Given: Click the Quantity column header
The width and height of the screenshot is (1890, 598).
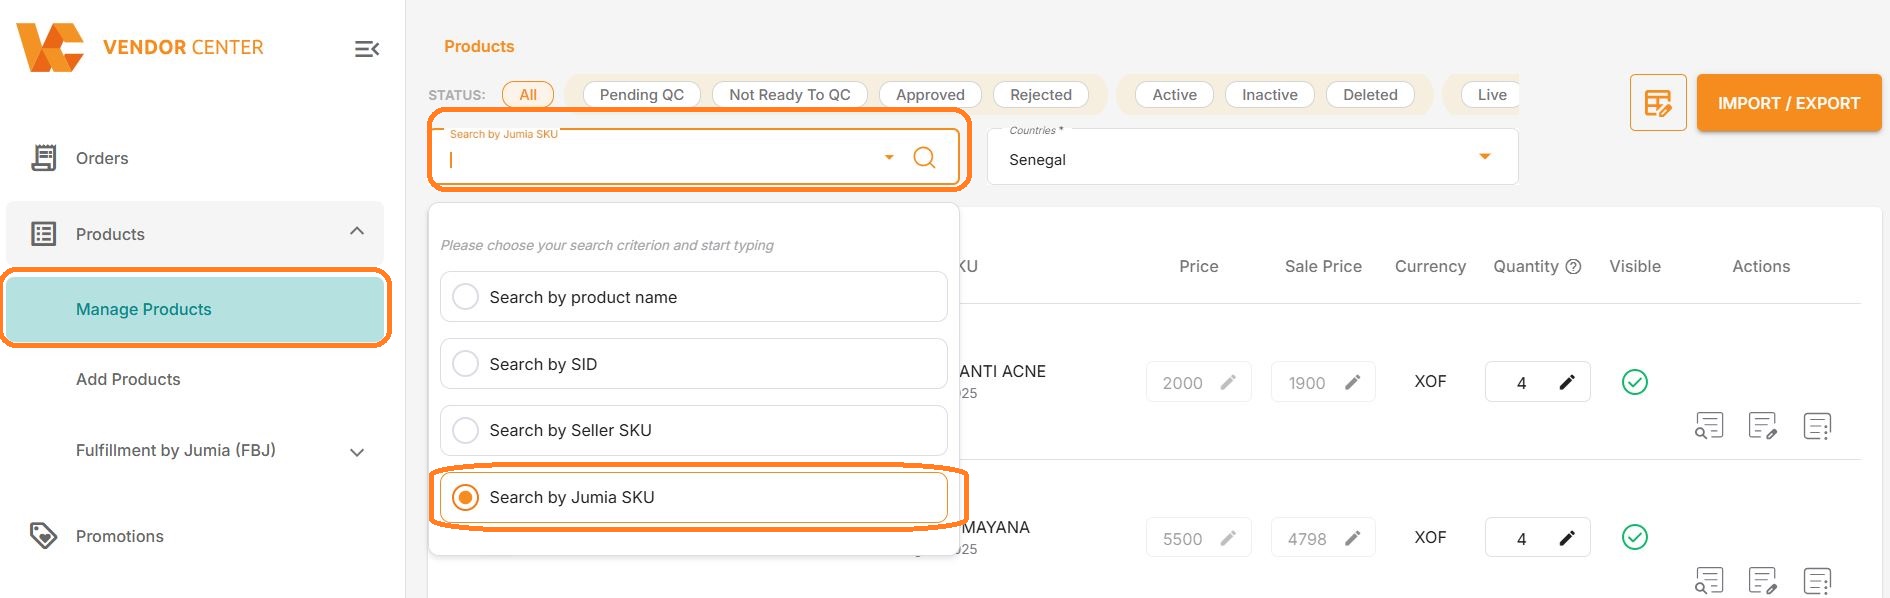Looking at the screenshot, I should [x=1526, y=266].
